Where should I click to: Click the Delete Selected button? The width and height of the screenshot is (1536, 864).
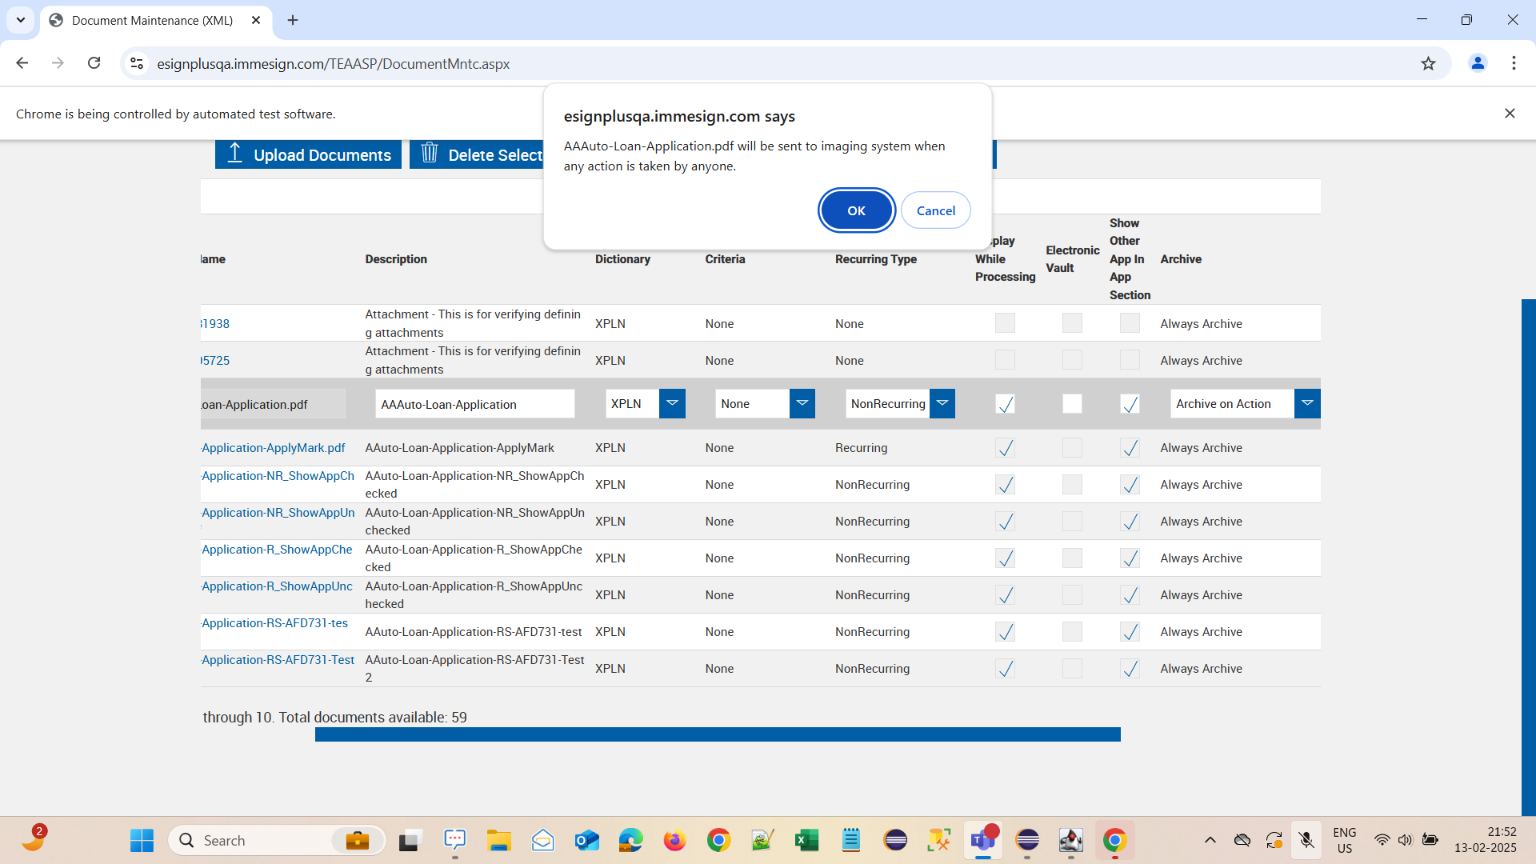477,154
